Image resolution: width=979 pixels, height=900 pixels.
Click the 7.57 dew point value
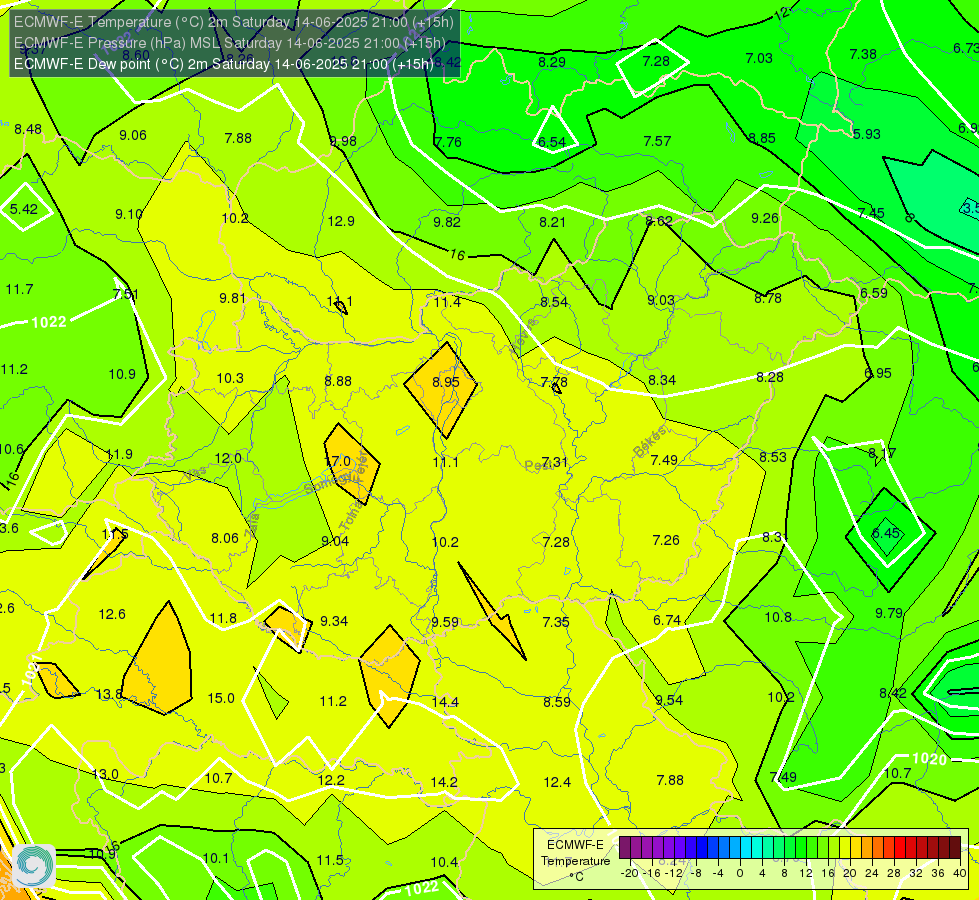(x=657, y=141)
